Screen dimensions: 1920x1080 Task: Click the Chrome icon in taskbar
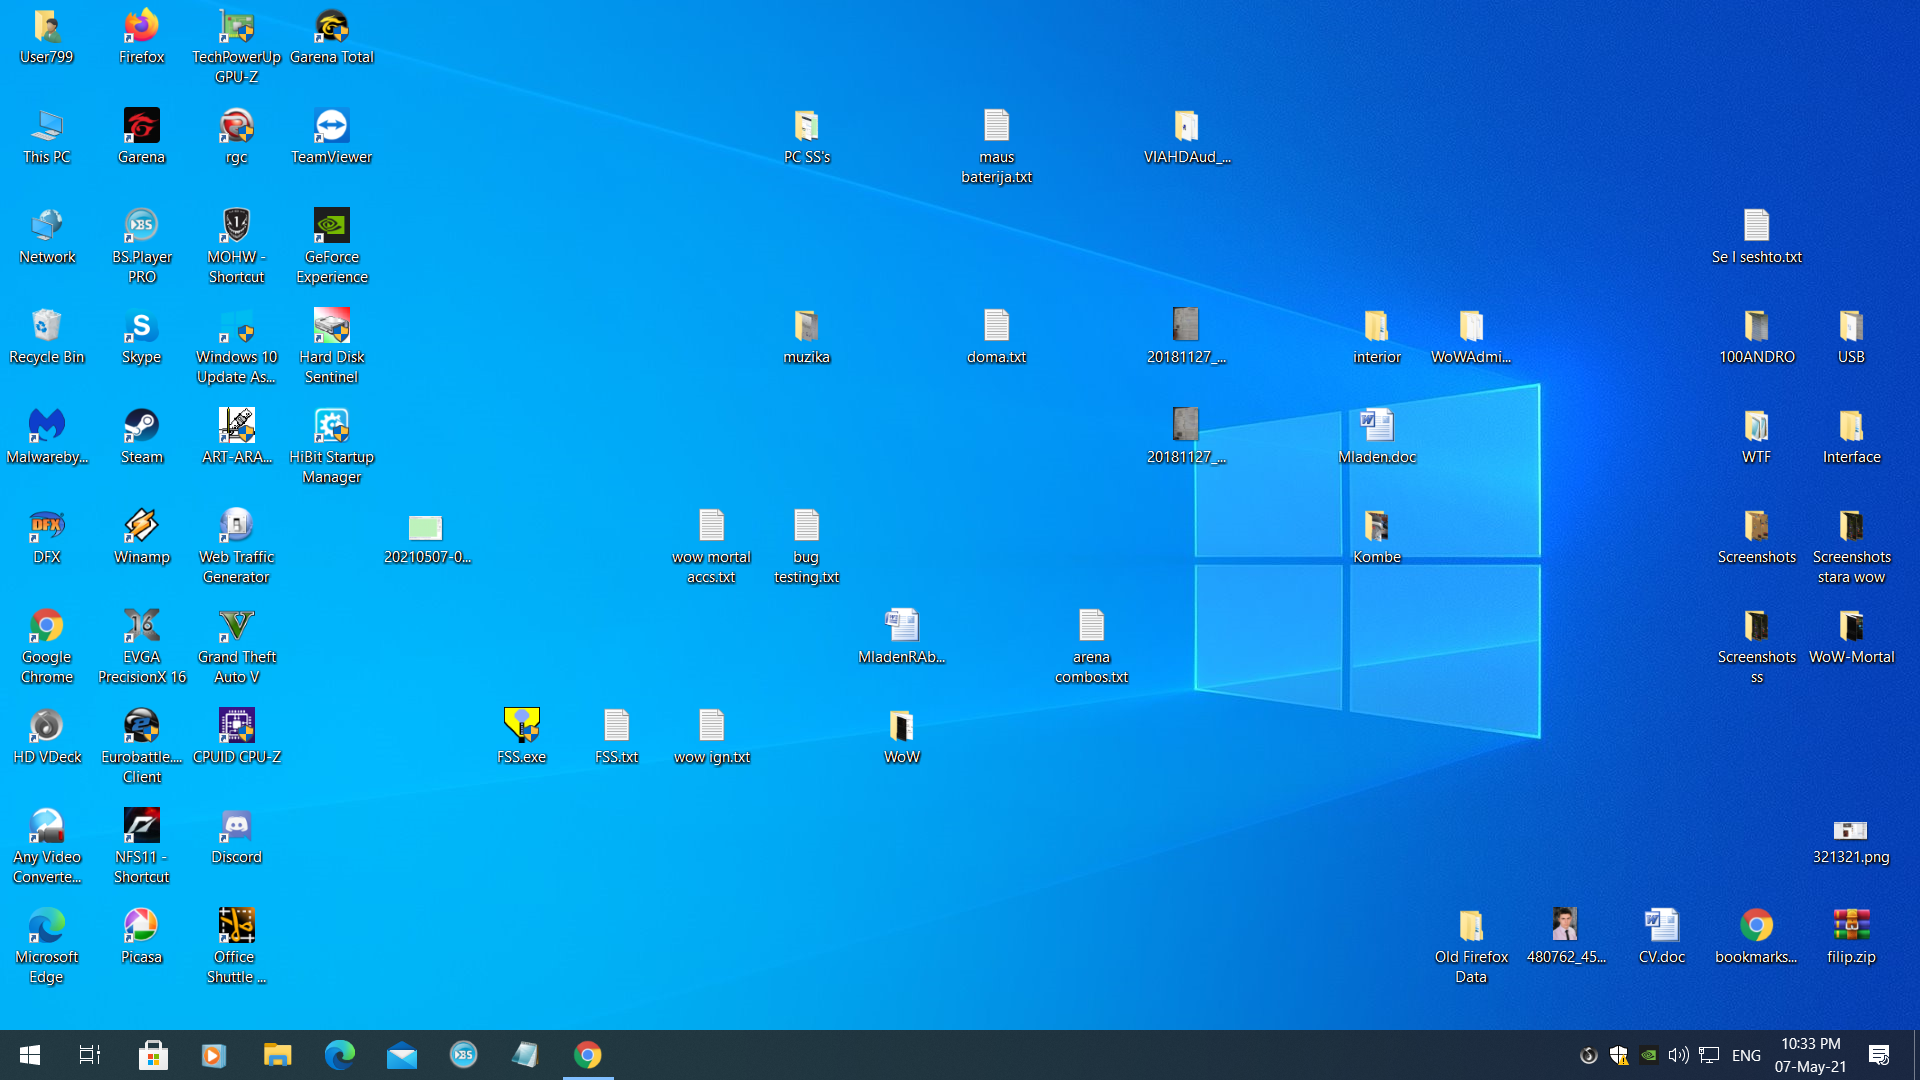coord(588,1055)
